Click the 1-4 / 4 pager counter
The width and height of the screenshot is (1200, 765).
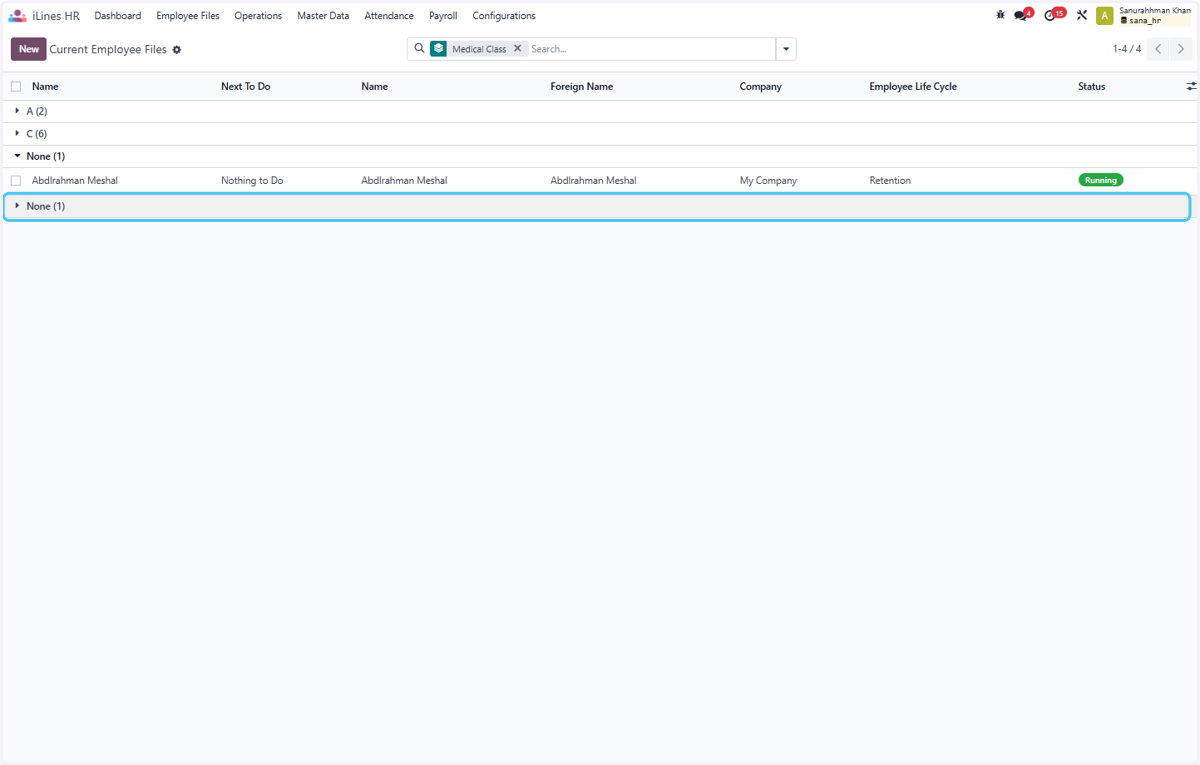(1127, 49)
